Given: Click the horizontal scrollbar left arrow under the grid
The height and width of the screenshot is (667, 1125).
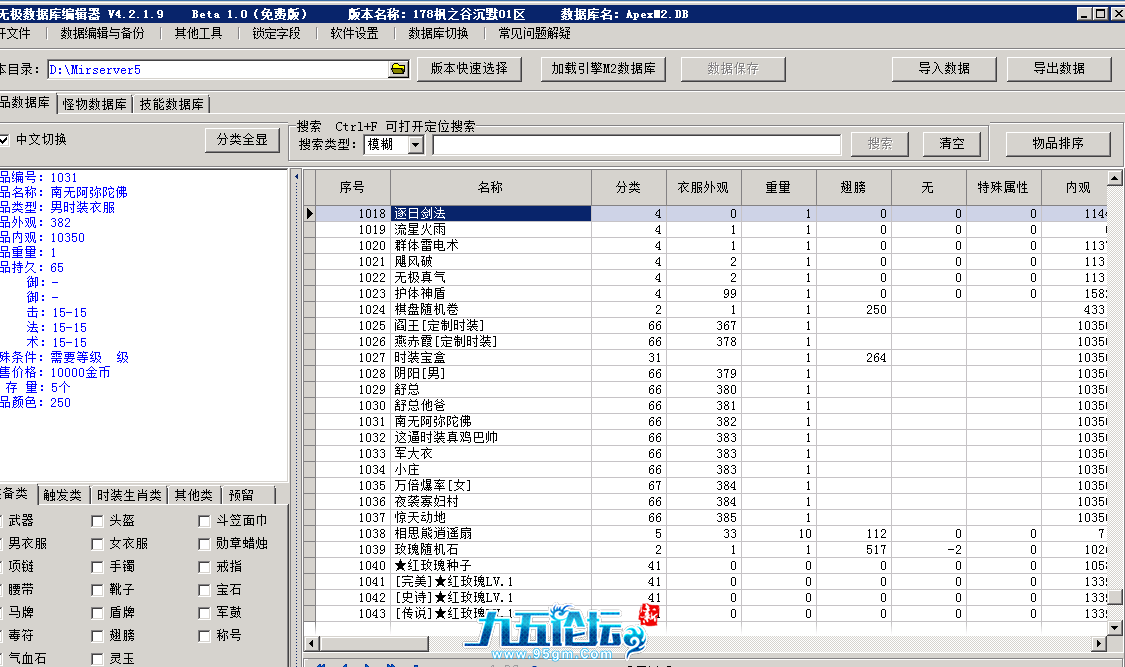Looking at the screenshot, I should [x=311, y=642].
